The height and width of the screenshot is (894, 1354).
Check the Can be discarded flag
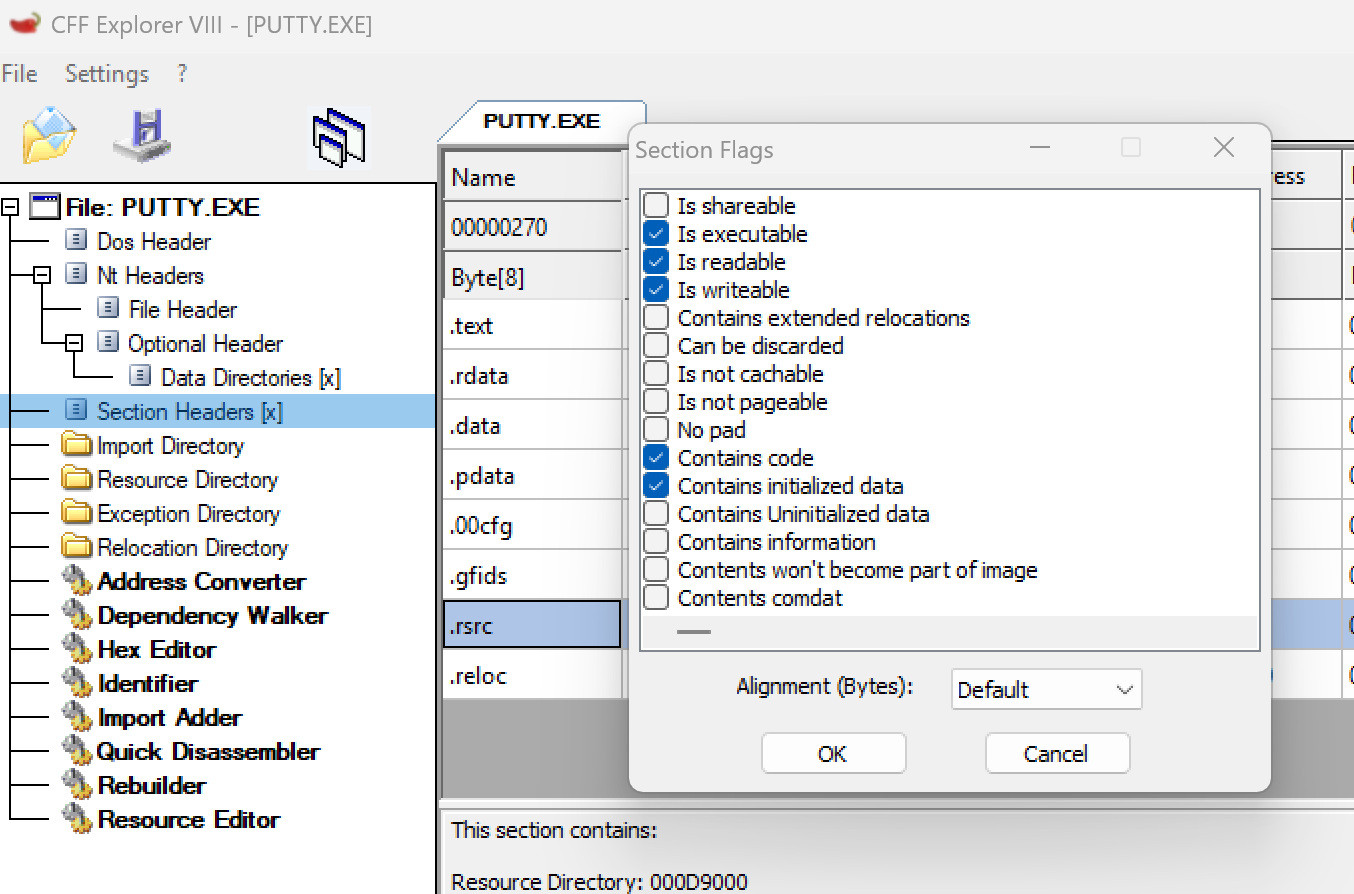pyautogui.click(x=656, y=346)
